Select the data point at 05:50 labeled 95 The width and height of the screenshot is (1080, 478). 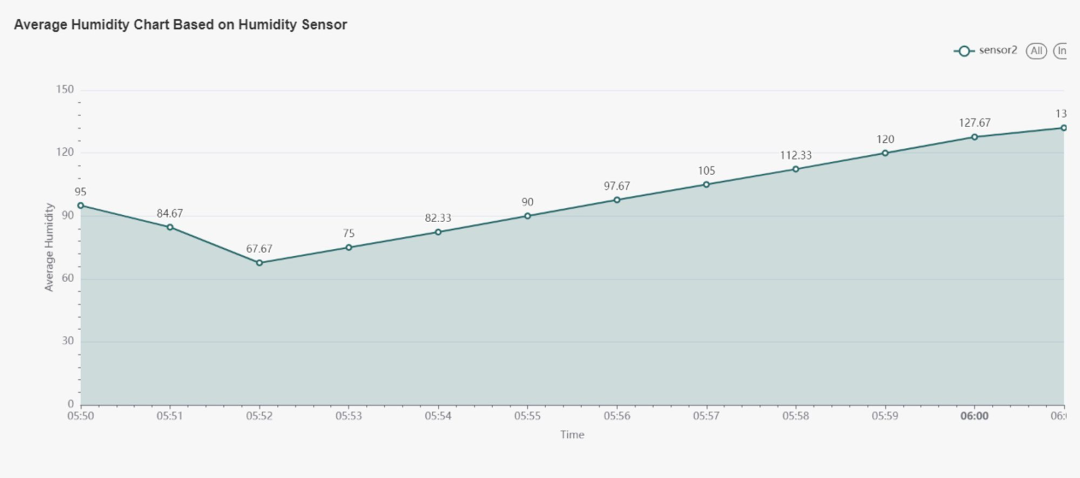tap(80, 205)
